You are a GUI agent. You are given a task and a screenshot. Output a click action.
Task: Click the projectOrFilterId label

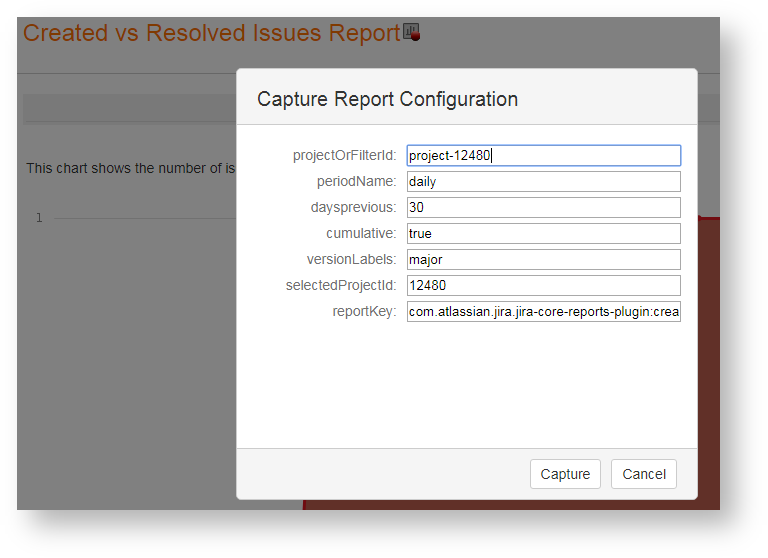point(344,155)
